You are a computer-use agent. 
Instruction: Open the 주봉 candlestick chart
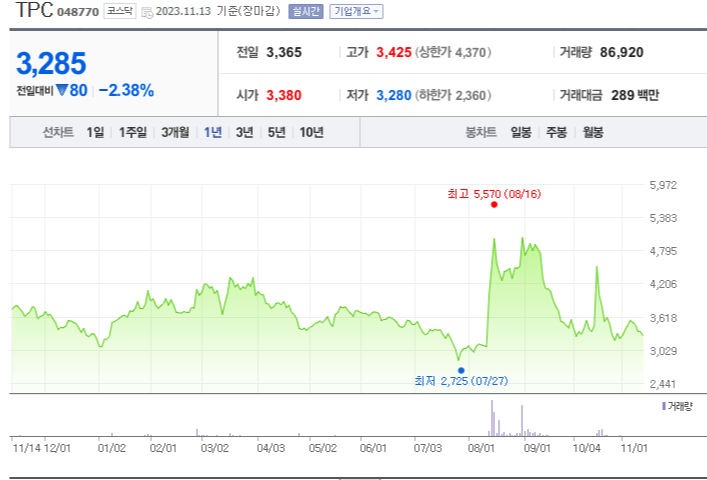click(x=556, y=132)
